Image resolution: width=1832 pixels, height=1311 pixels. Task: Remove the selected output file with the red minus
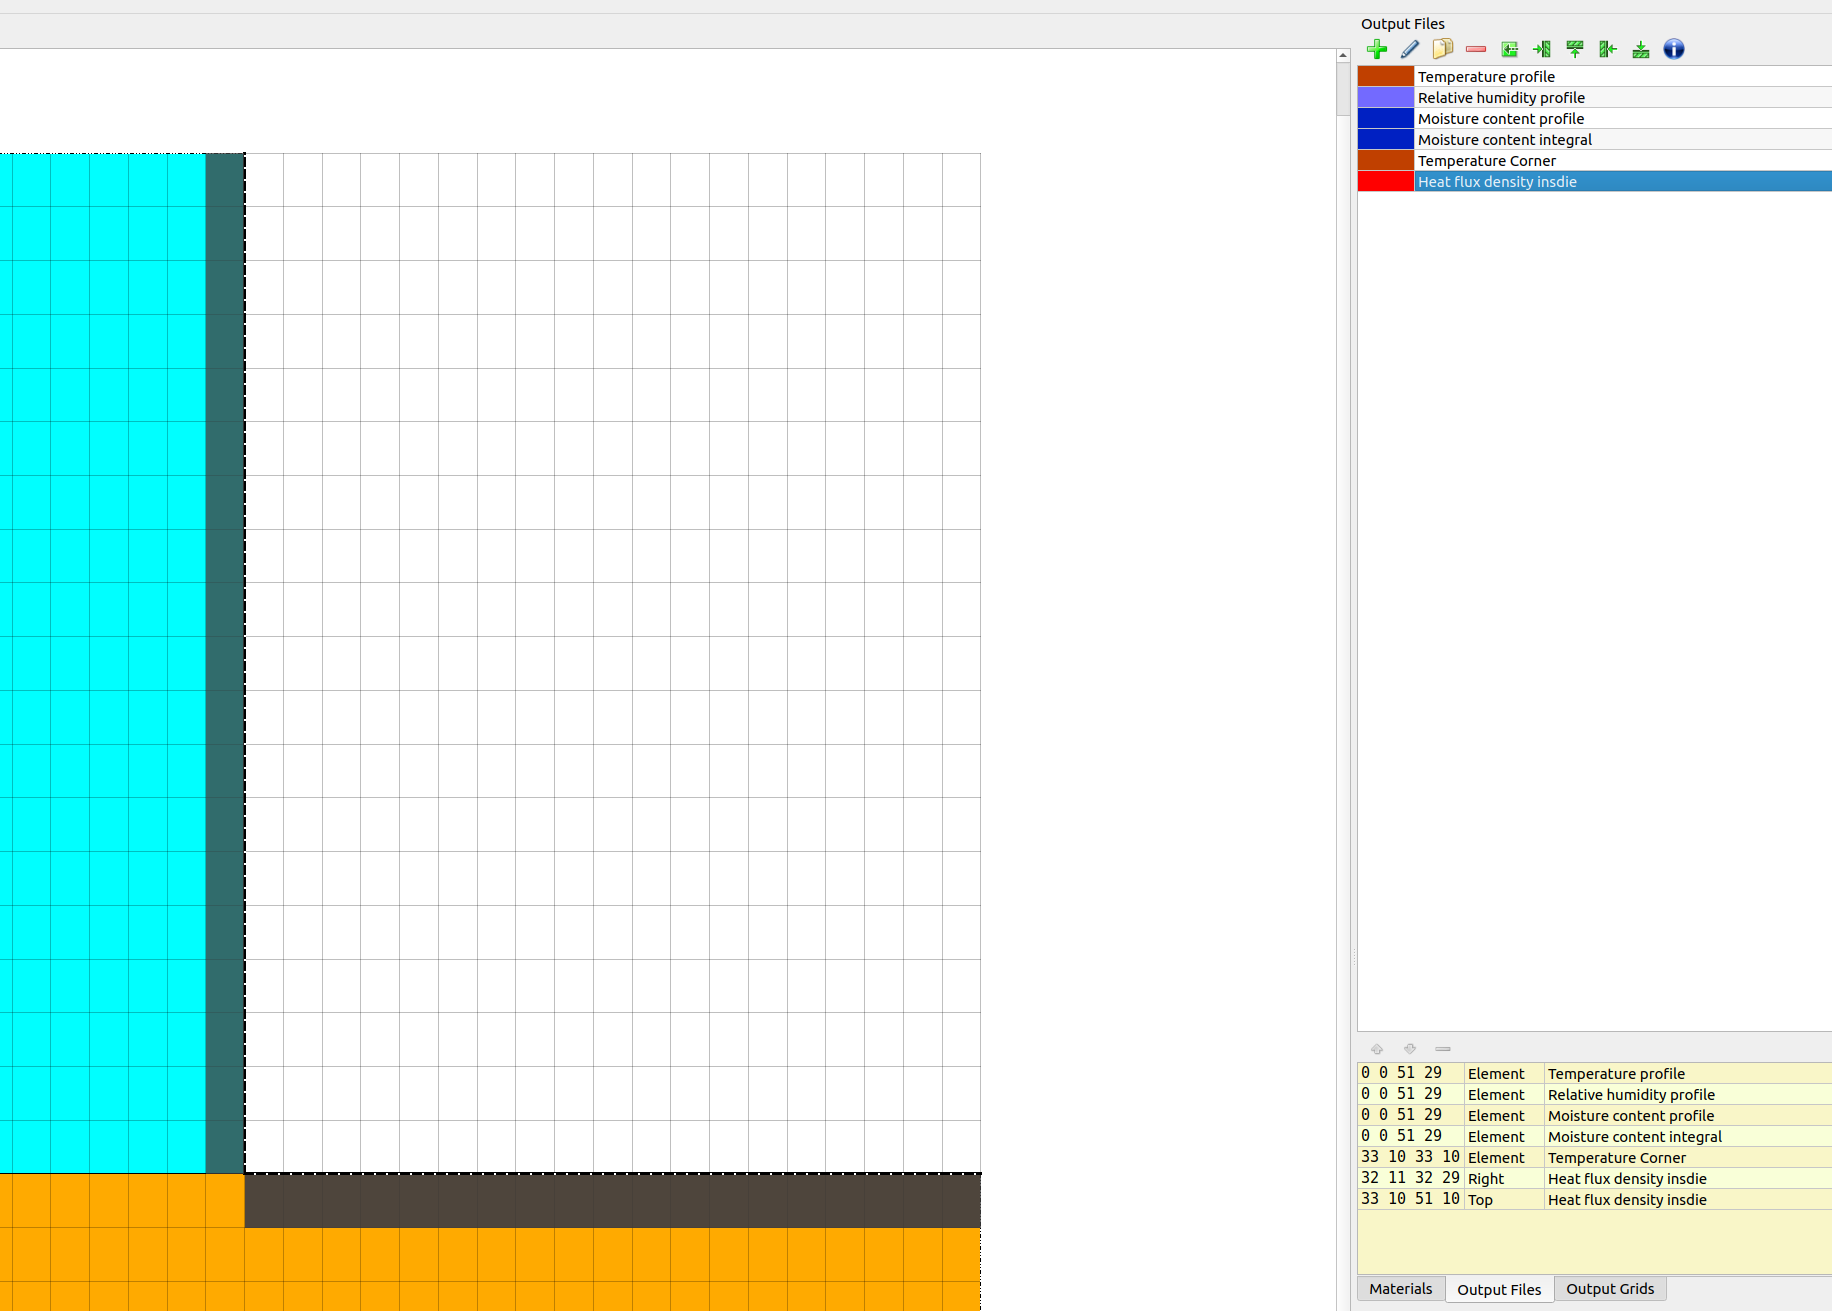1476,49
